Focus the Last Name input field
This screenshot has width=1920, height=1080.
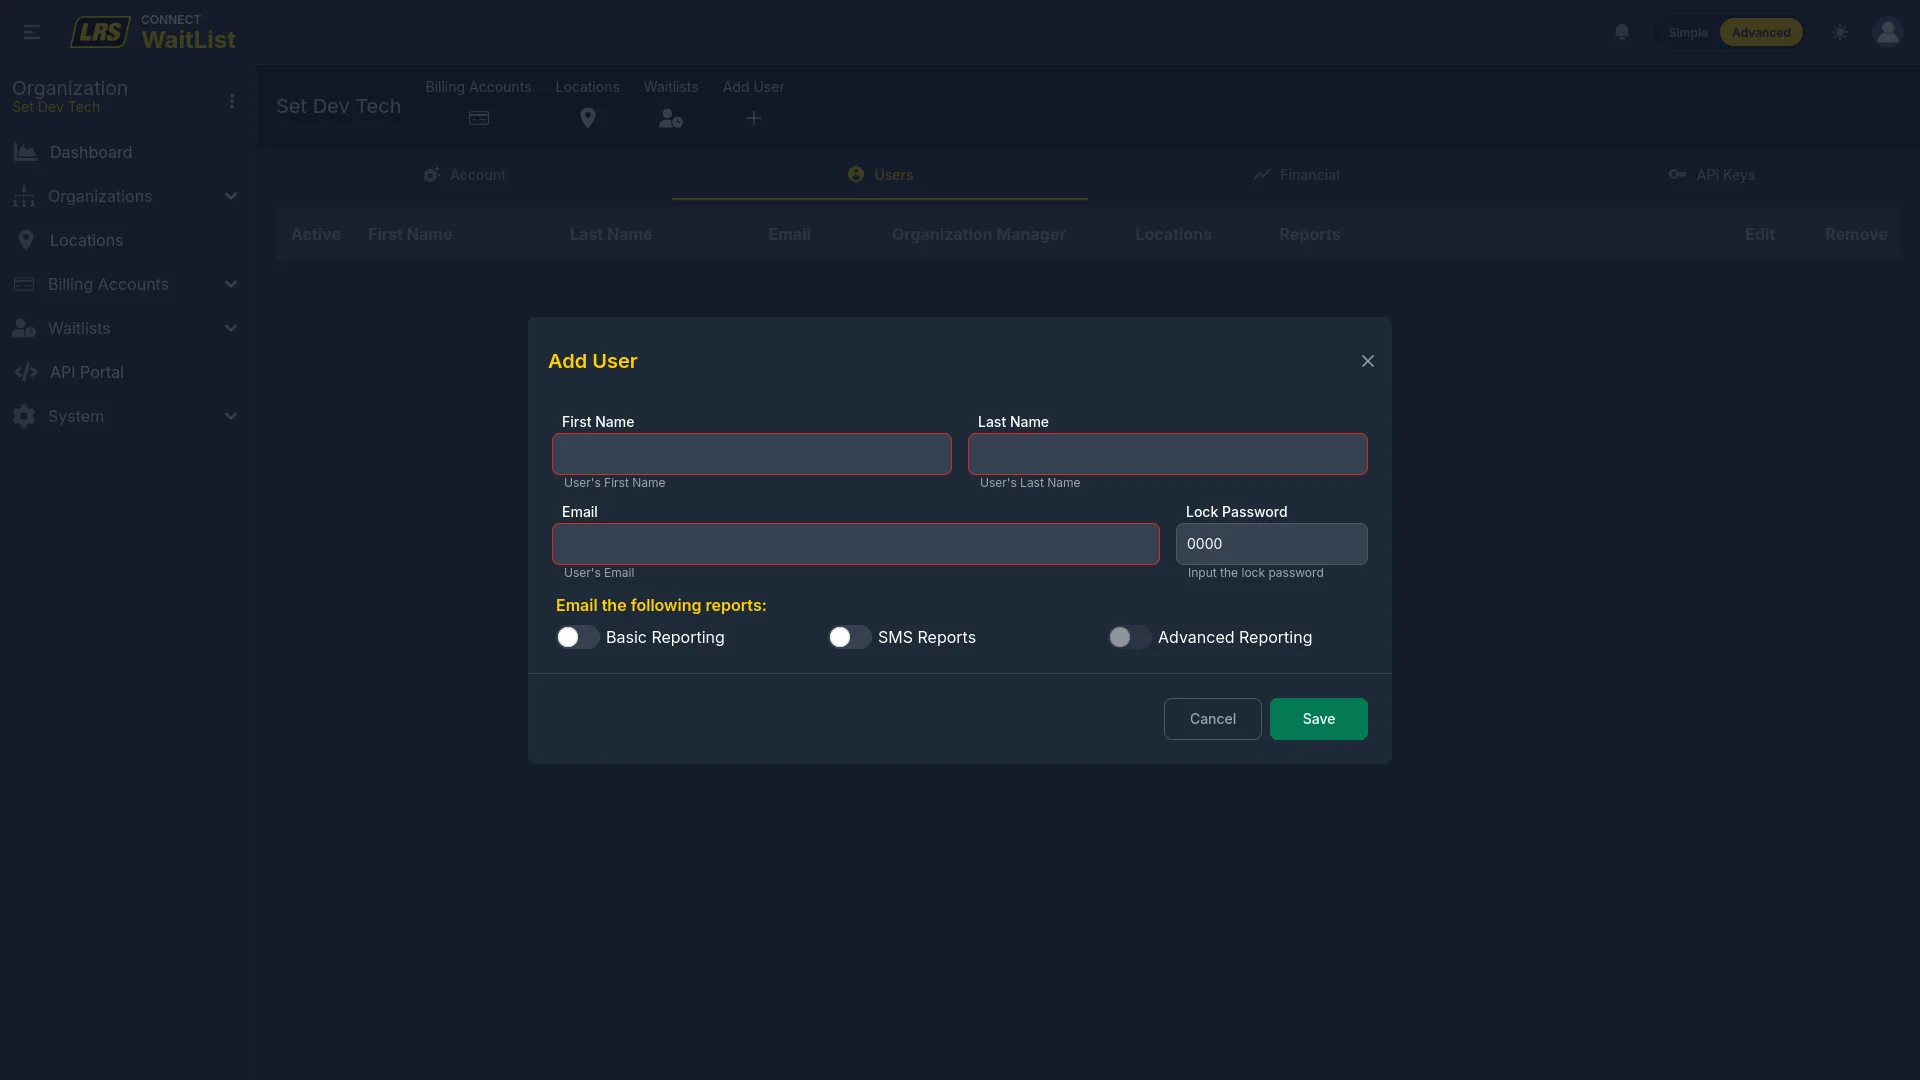tap(1168, 454)
